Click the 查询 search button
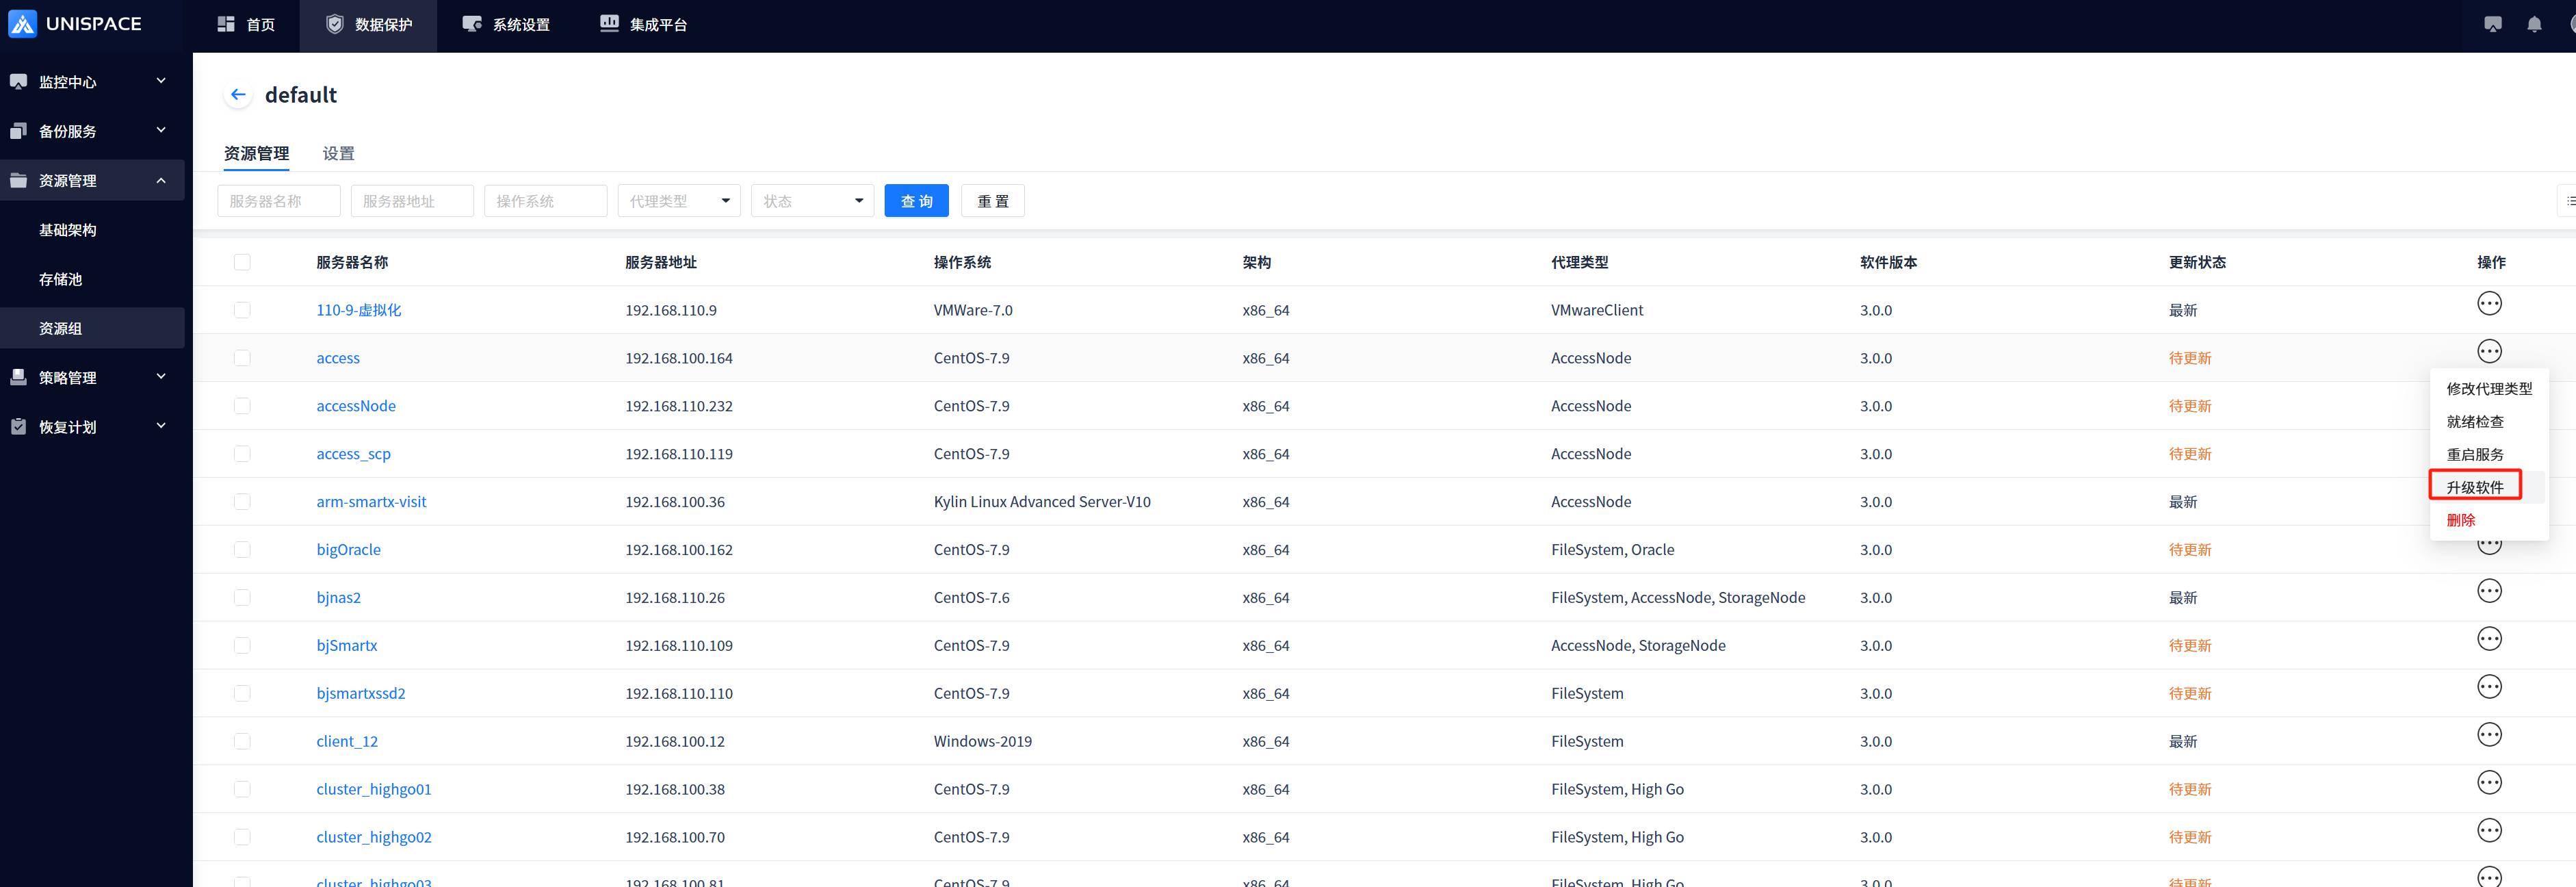The image size is (2576, 887). [x=915, y=201]
